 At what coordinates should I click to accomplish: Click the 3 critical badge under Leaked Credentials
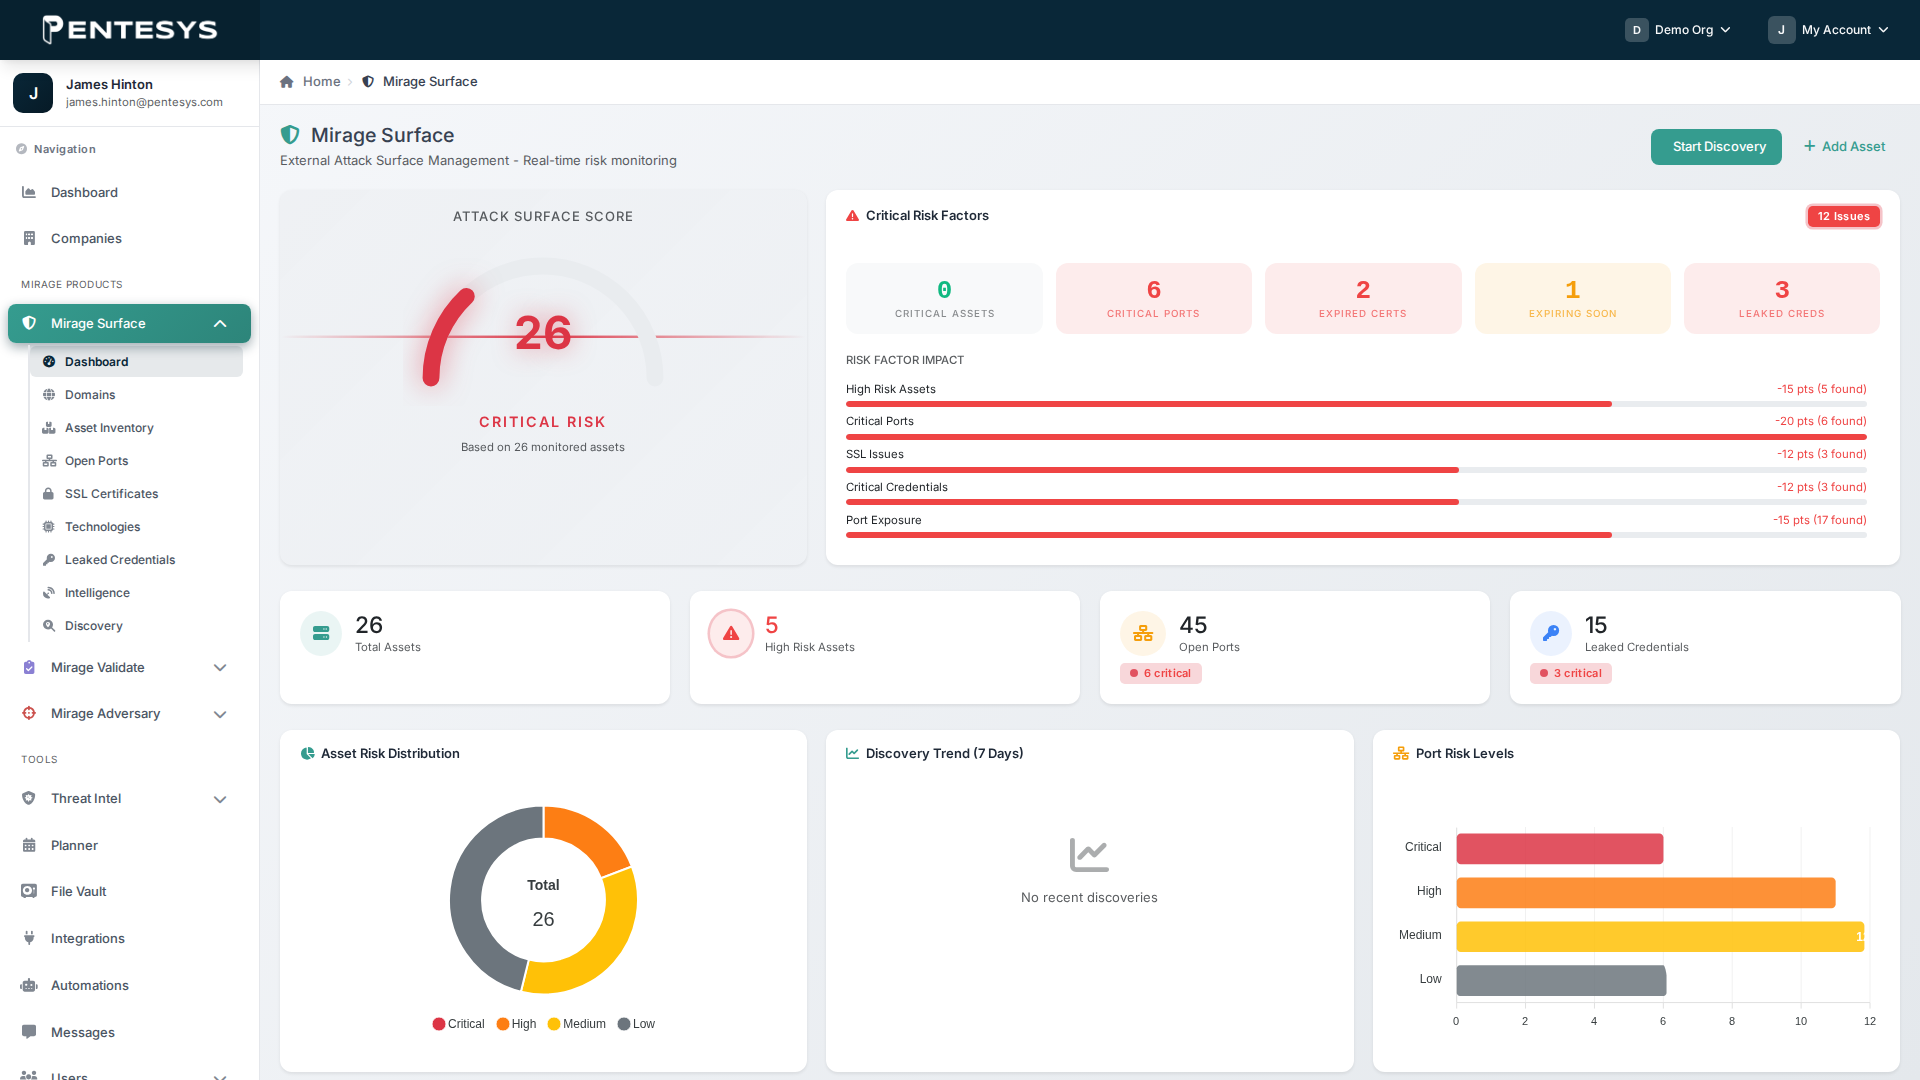point(1571,673)
